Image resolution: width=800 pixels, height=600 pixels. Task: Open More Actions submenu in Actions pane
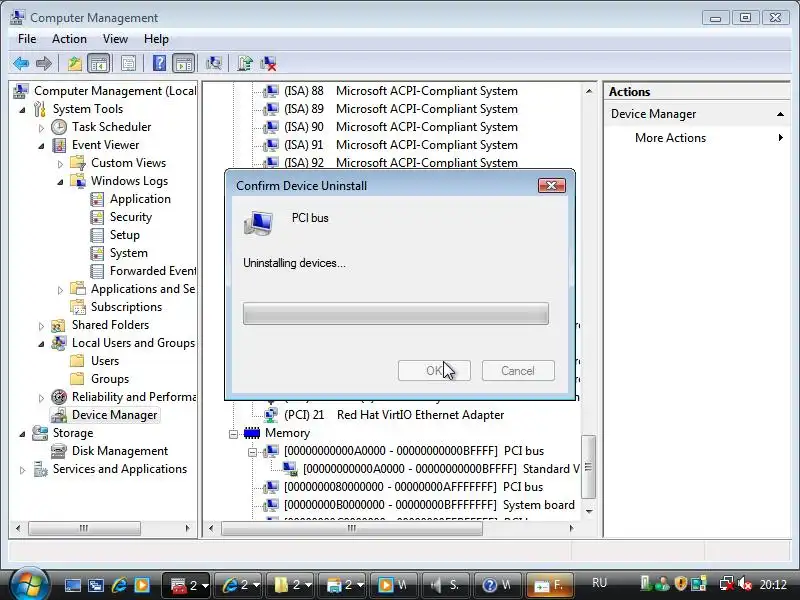click(x=670, y=138)
